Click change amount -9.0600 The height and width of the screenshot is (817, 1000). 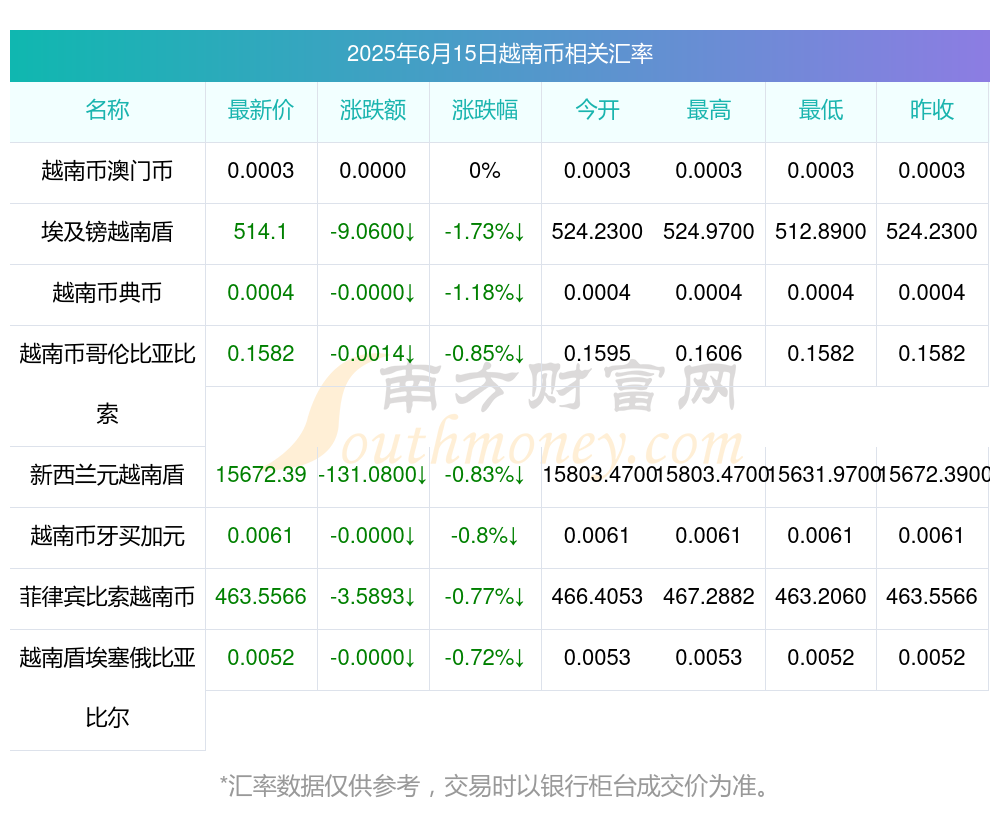click(372, 232)
